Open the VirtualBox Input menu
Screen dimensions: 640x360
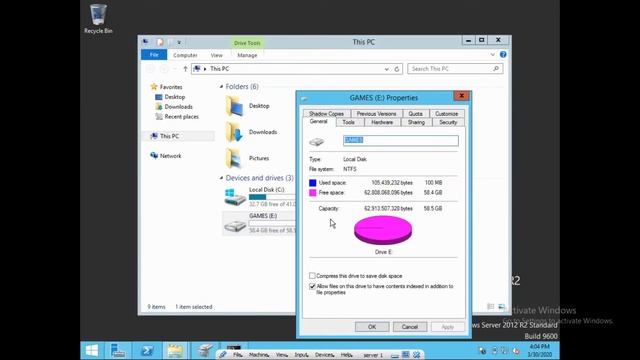[x=301, y=355]
